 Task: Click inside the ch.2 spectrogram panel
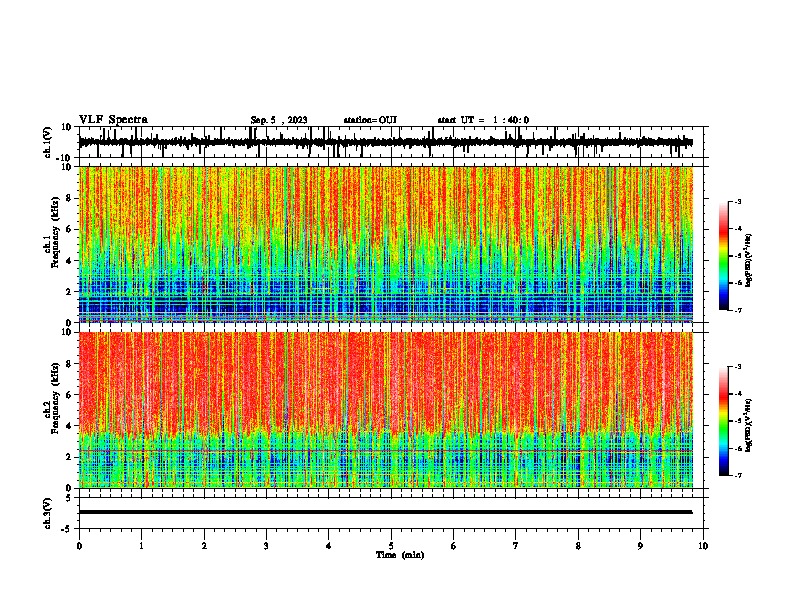(385, 410)
